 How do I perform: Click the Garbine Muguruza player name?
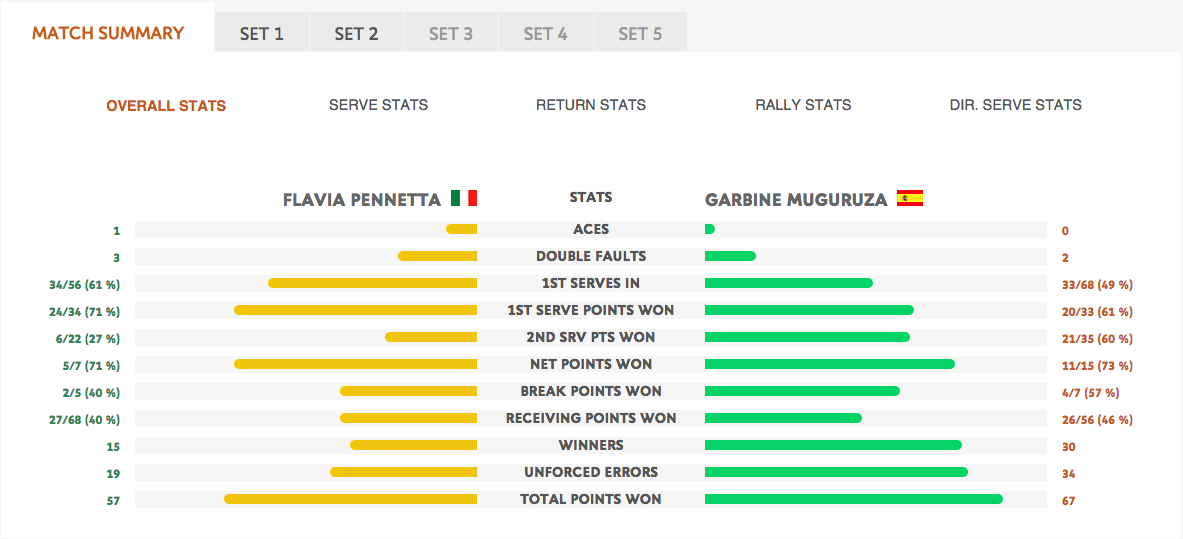(x=796, y=200)
